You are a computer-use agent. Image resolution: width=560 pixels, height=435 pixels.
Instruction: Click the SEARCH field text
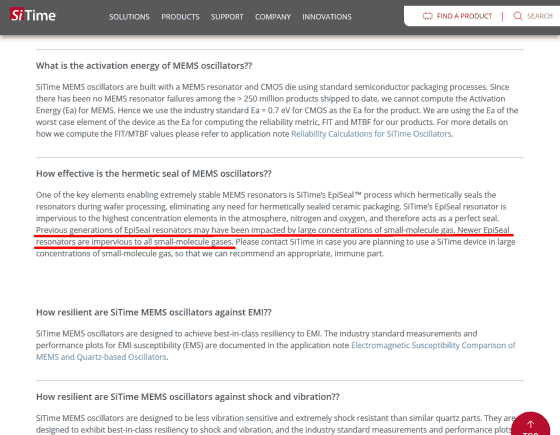540,16
